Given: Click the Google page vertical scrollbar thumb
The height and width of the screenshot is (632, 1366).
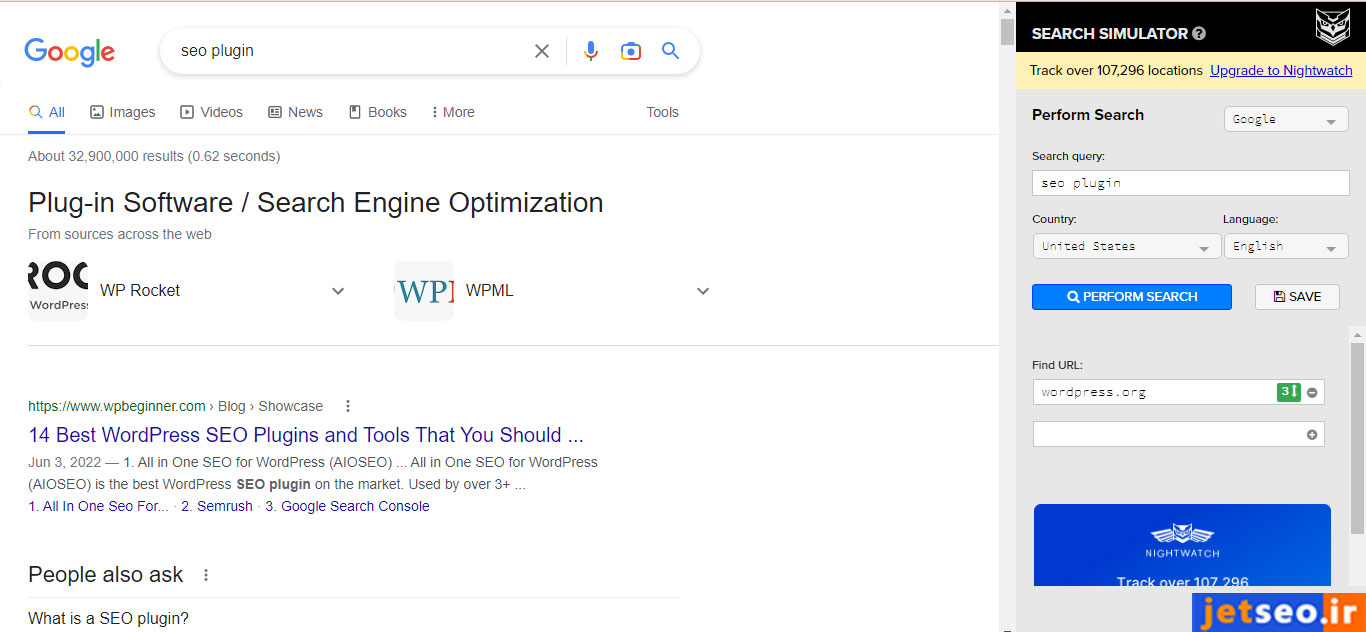Looking at the screenshot, I should coord(1007,31).
